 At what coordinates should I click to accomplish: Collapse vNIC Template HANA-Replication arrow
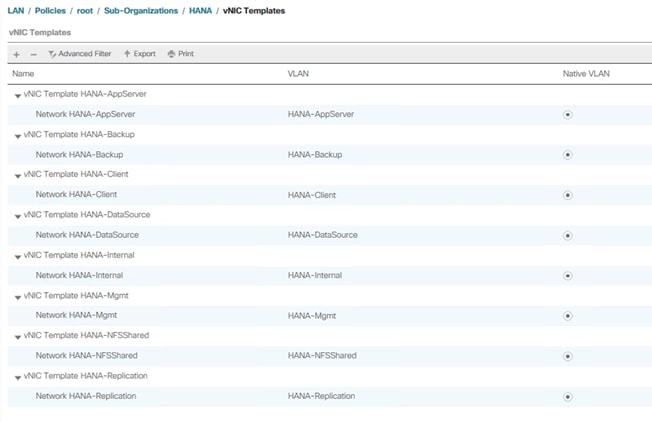[17, 378]
